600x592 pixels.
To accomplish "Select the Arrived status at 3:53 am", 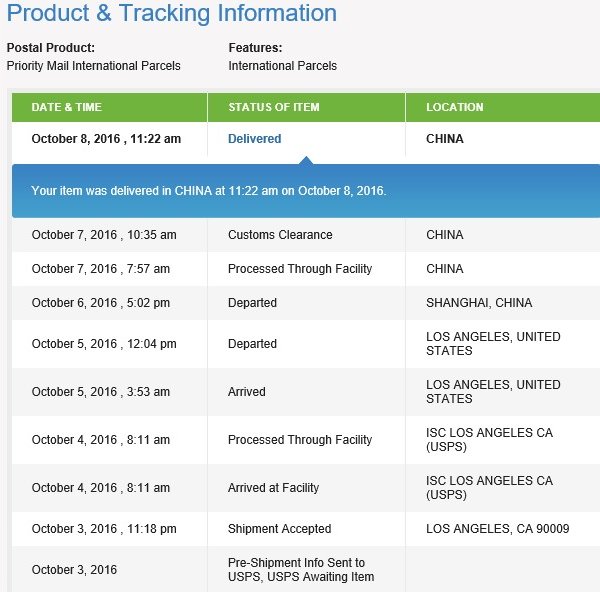I will pyautogui.click(x=246, y=391).
